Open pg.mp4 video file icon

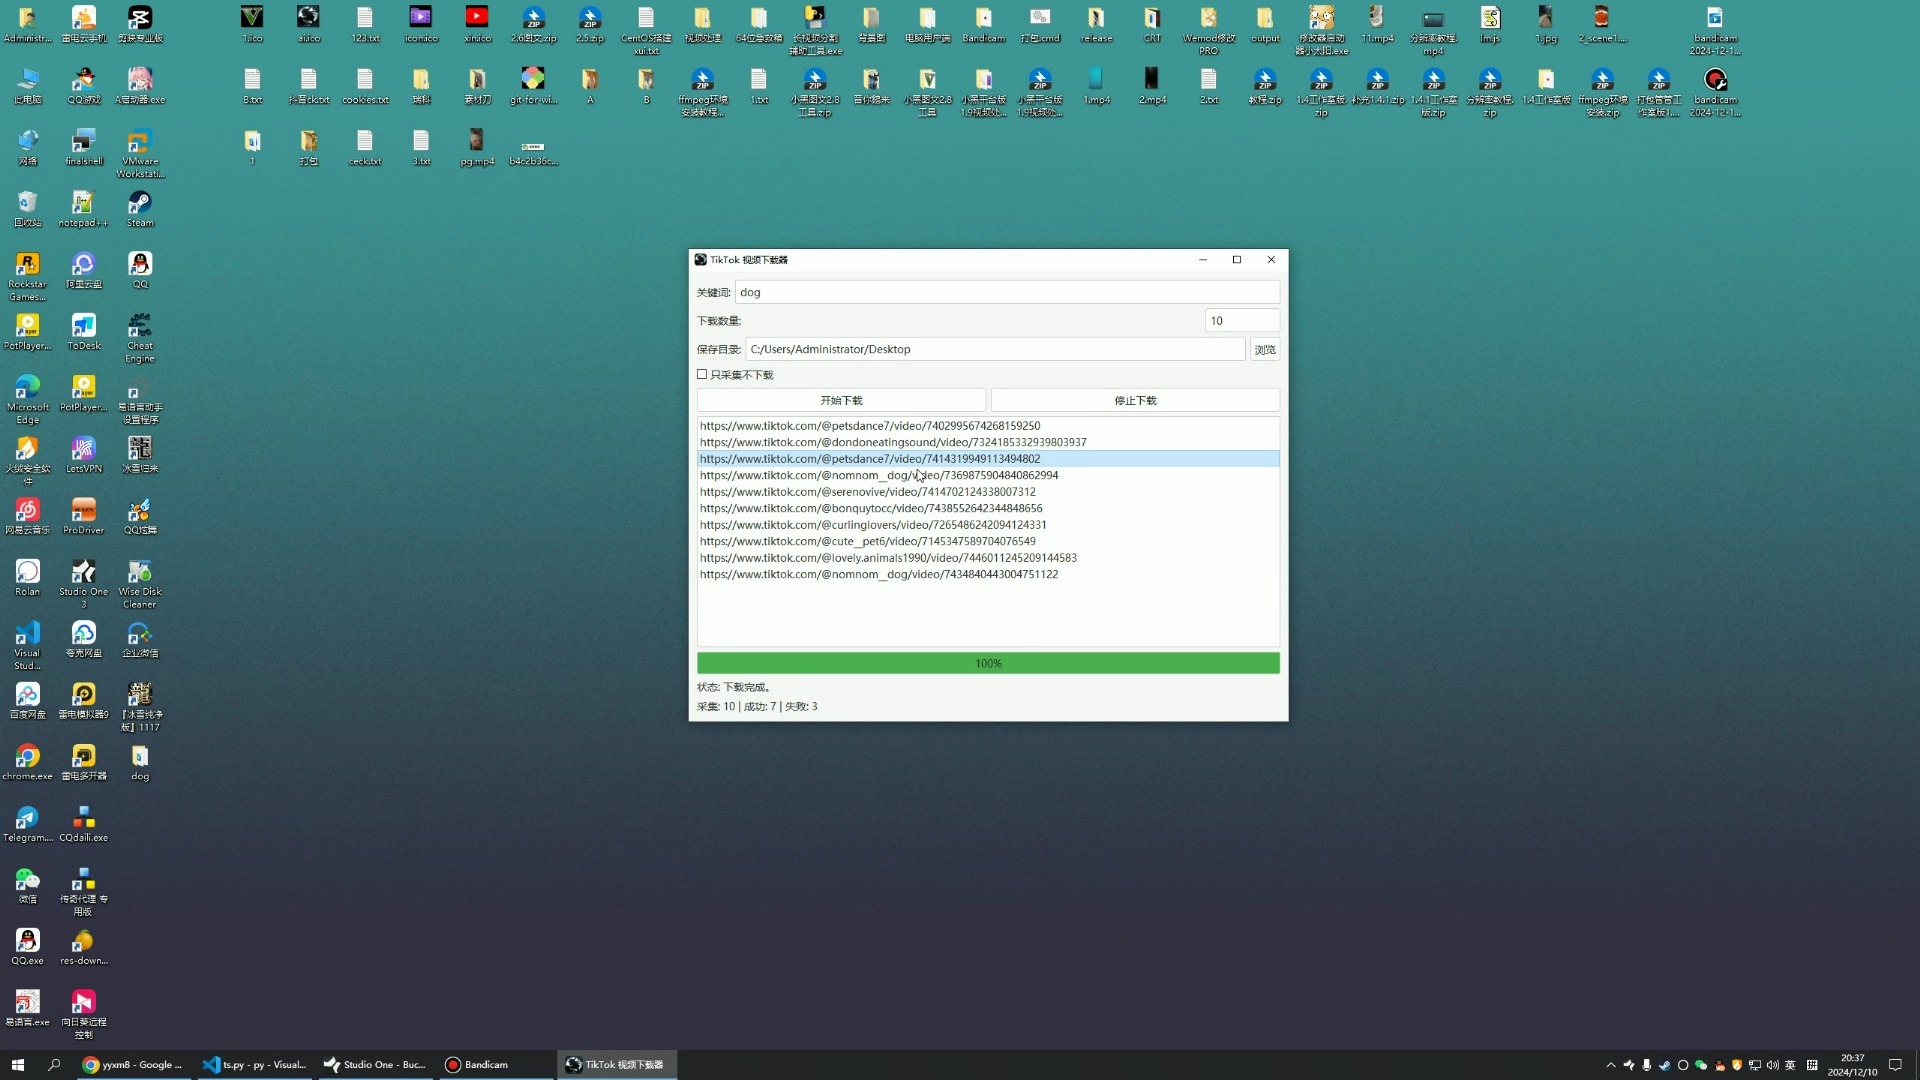pos(477,147)
